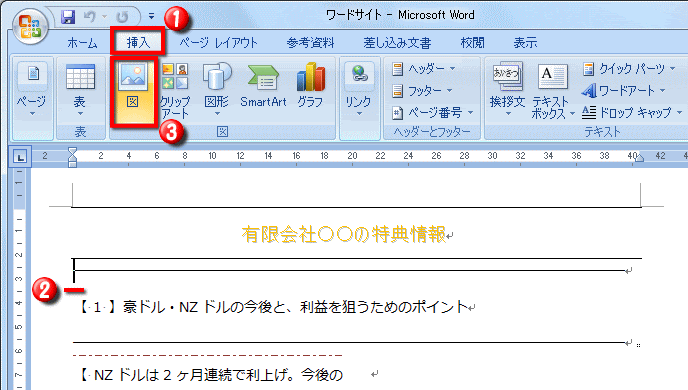This screenshot has height=390, width=688.
Task: Click the horizontal ruler at mark 20
Action: pyautogui.click(x=352, y=156)
